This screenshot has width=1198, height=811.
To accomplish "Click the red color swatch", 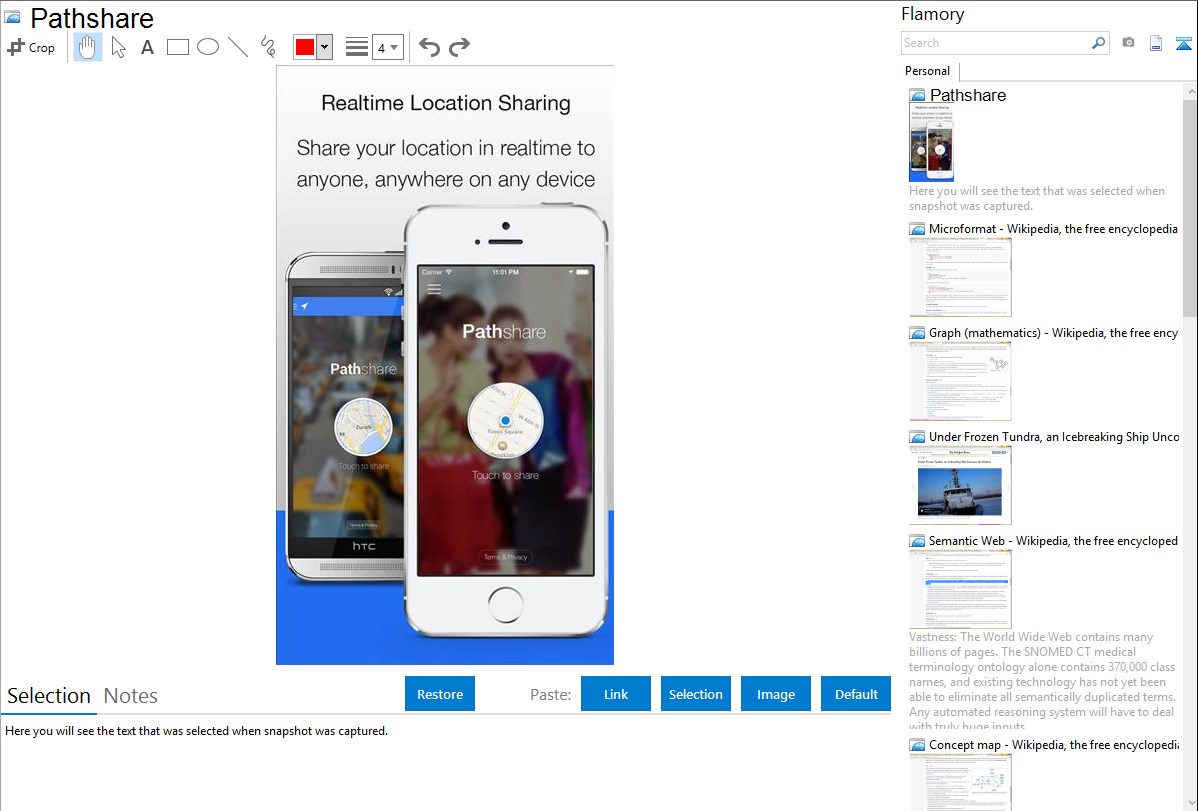I will [x=305, y=47].
